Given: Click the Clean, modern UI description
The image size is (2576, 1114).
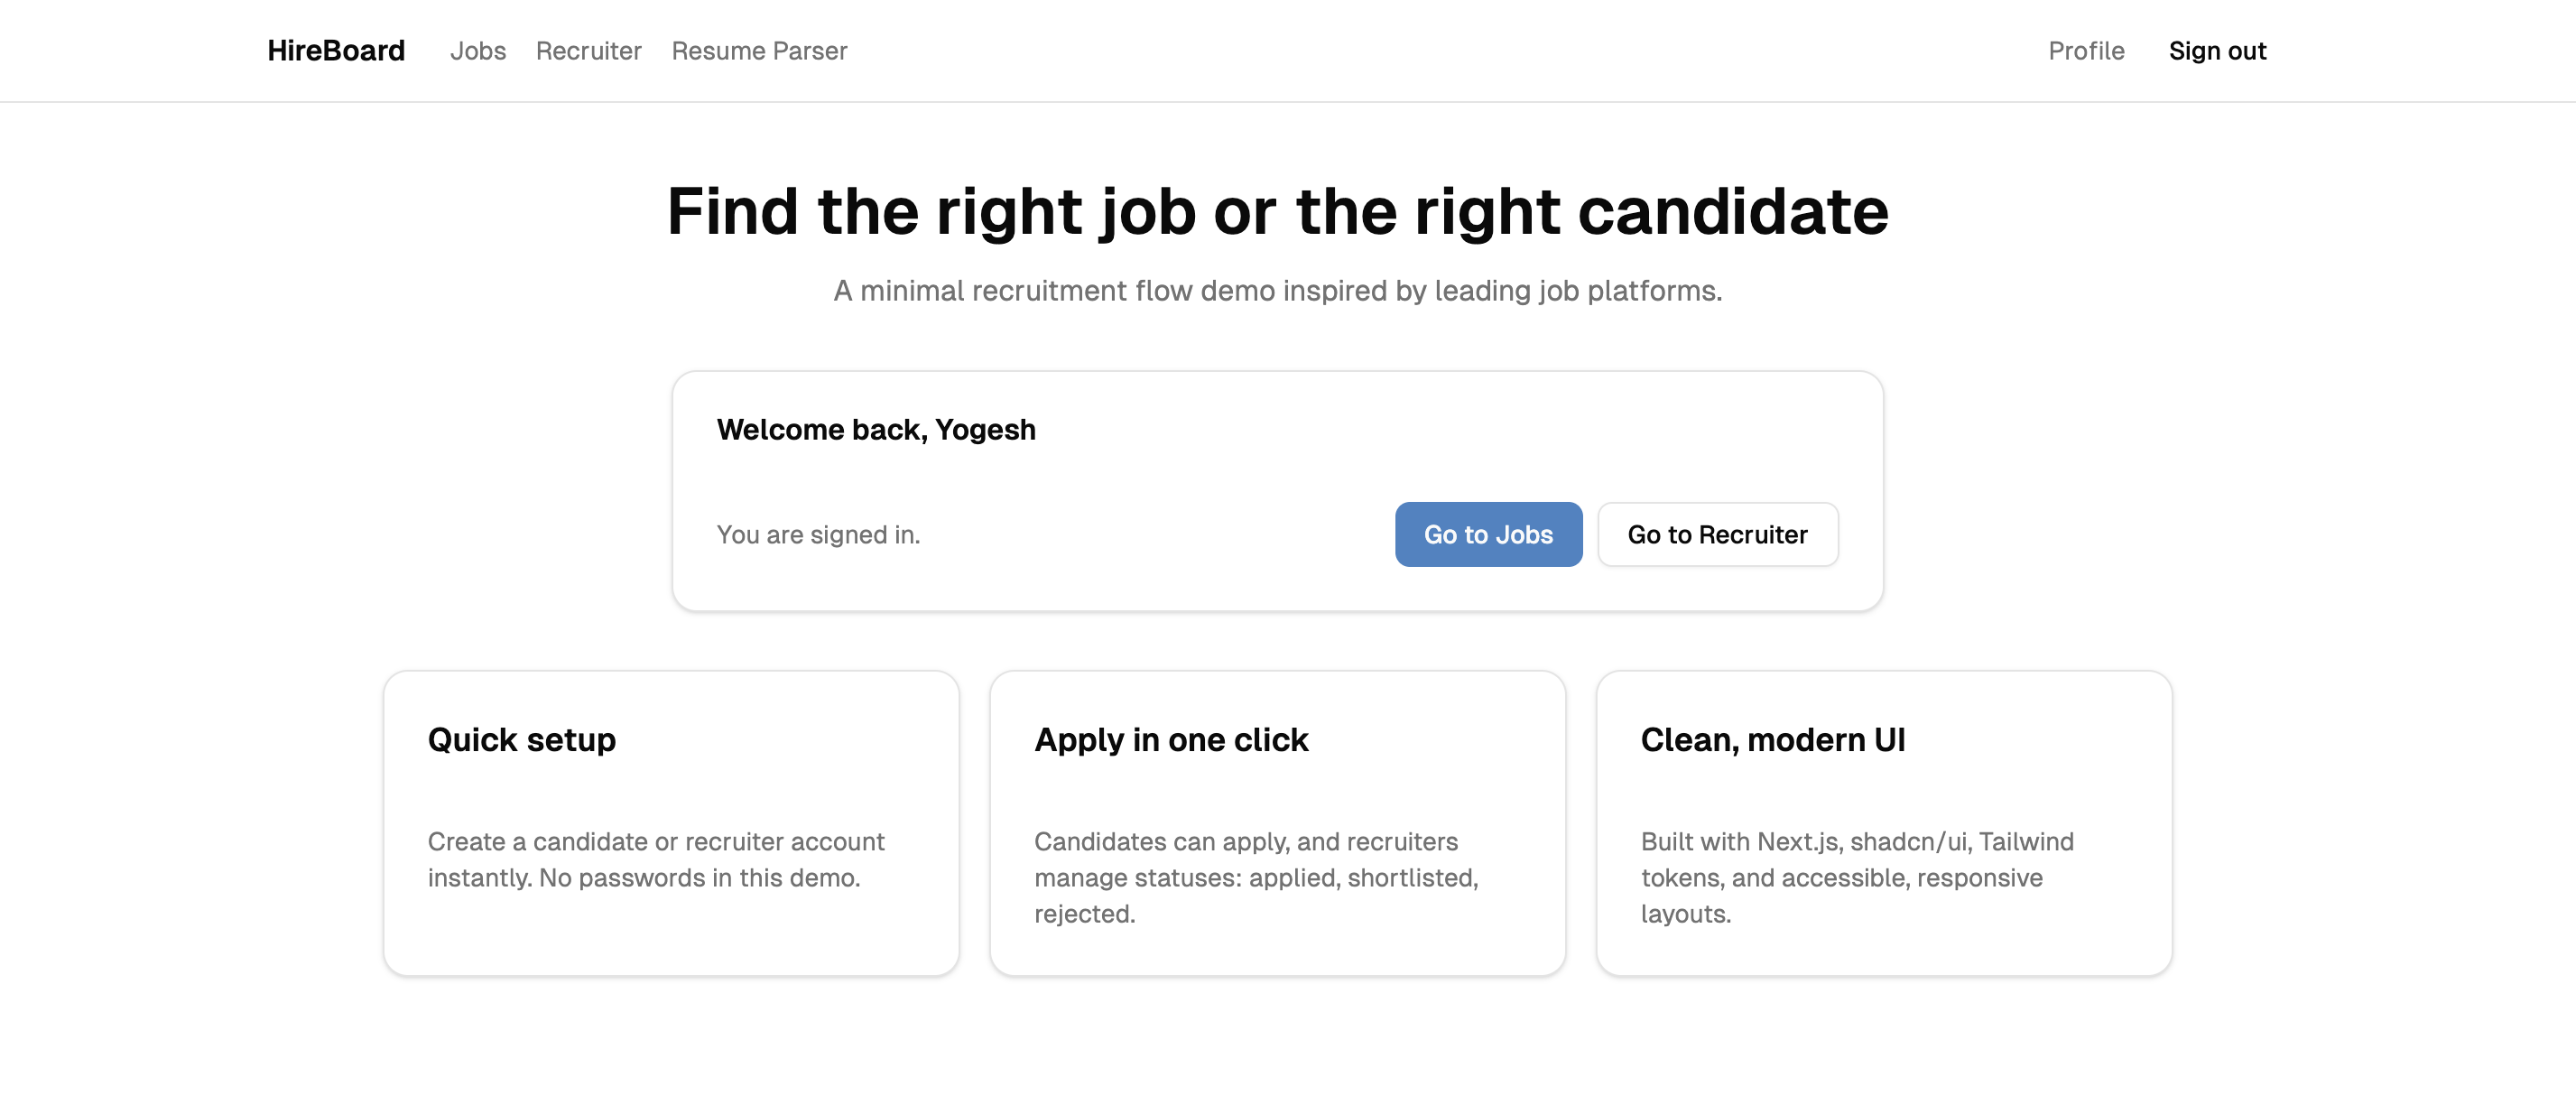Looking at the screenshot, I should (x=1857, y=877).
